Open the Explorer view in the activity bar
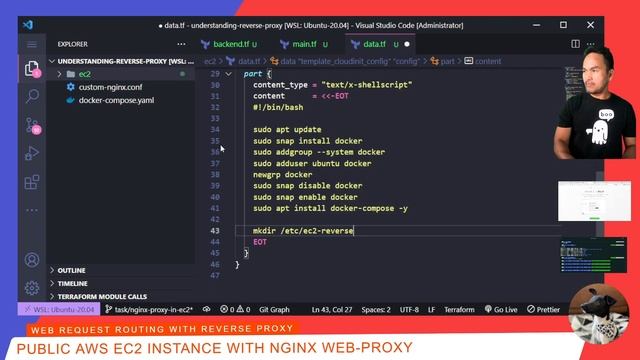The height and width of the screenshot is (360, 640). tap(32, 69)
